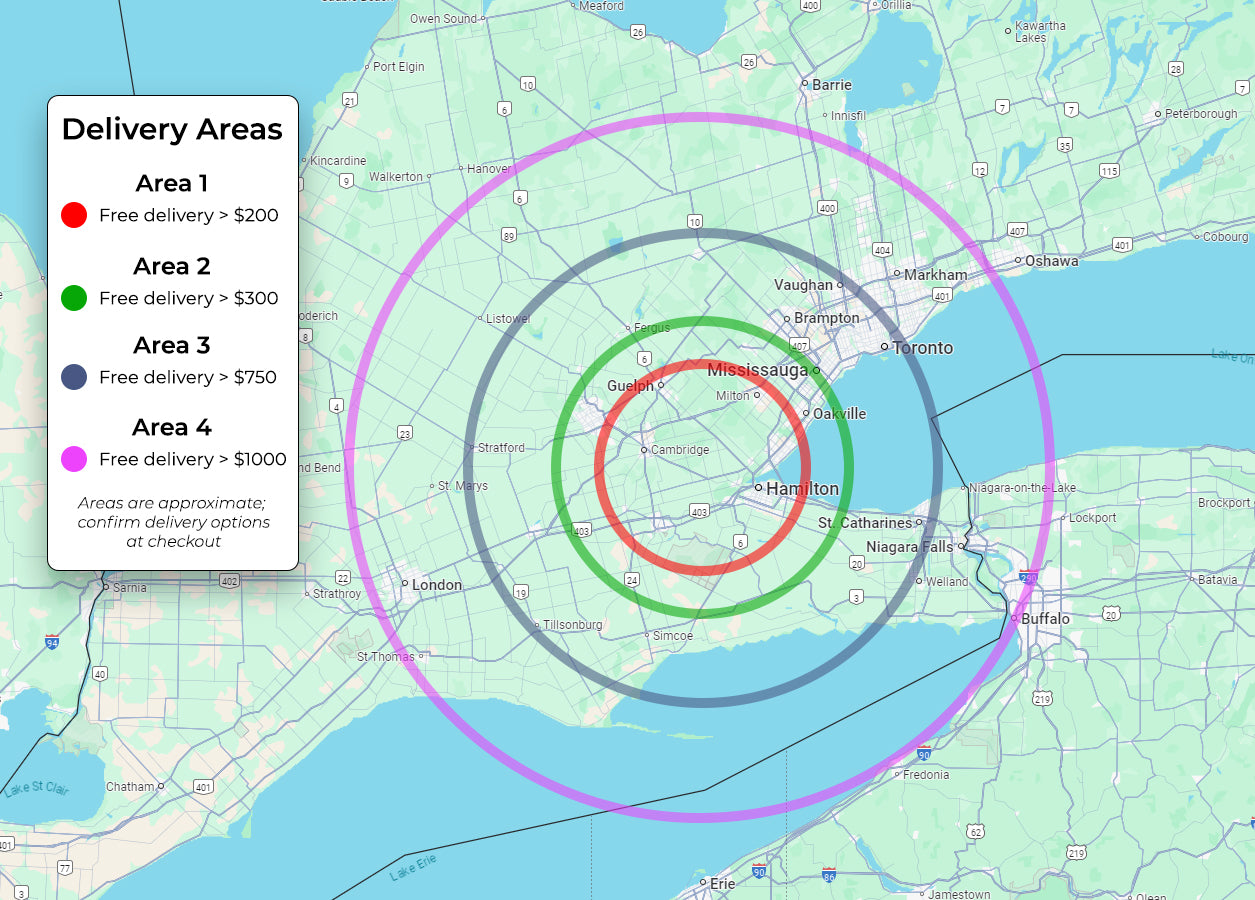
Task: Click the Interstate 290 shield near Buffalo
Action: tap(1029, 578)
